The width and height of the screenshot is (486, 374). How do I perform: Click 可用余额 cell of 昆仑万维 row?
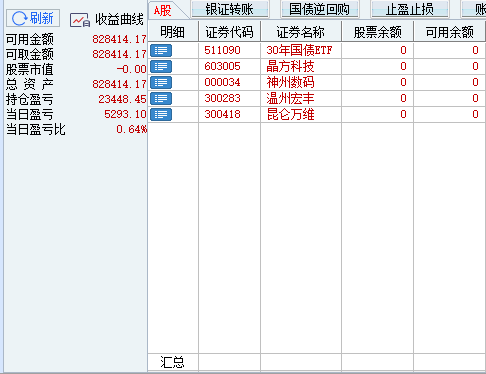(x=449, y=114)
